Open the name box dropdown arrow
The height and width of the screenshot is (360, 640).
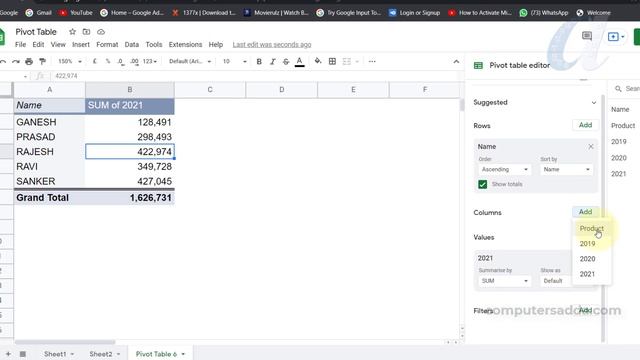[x=25, y=76]
